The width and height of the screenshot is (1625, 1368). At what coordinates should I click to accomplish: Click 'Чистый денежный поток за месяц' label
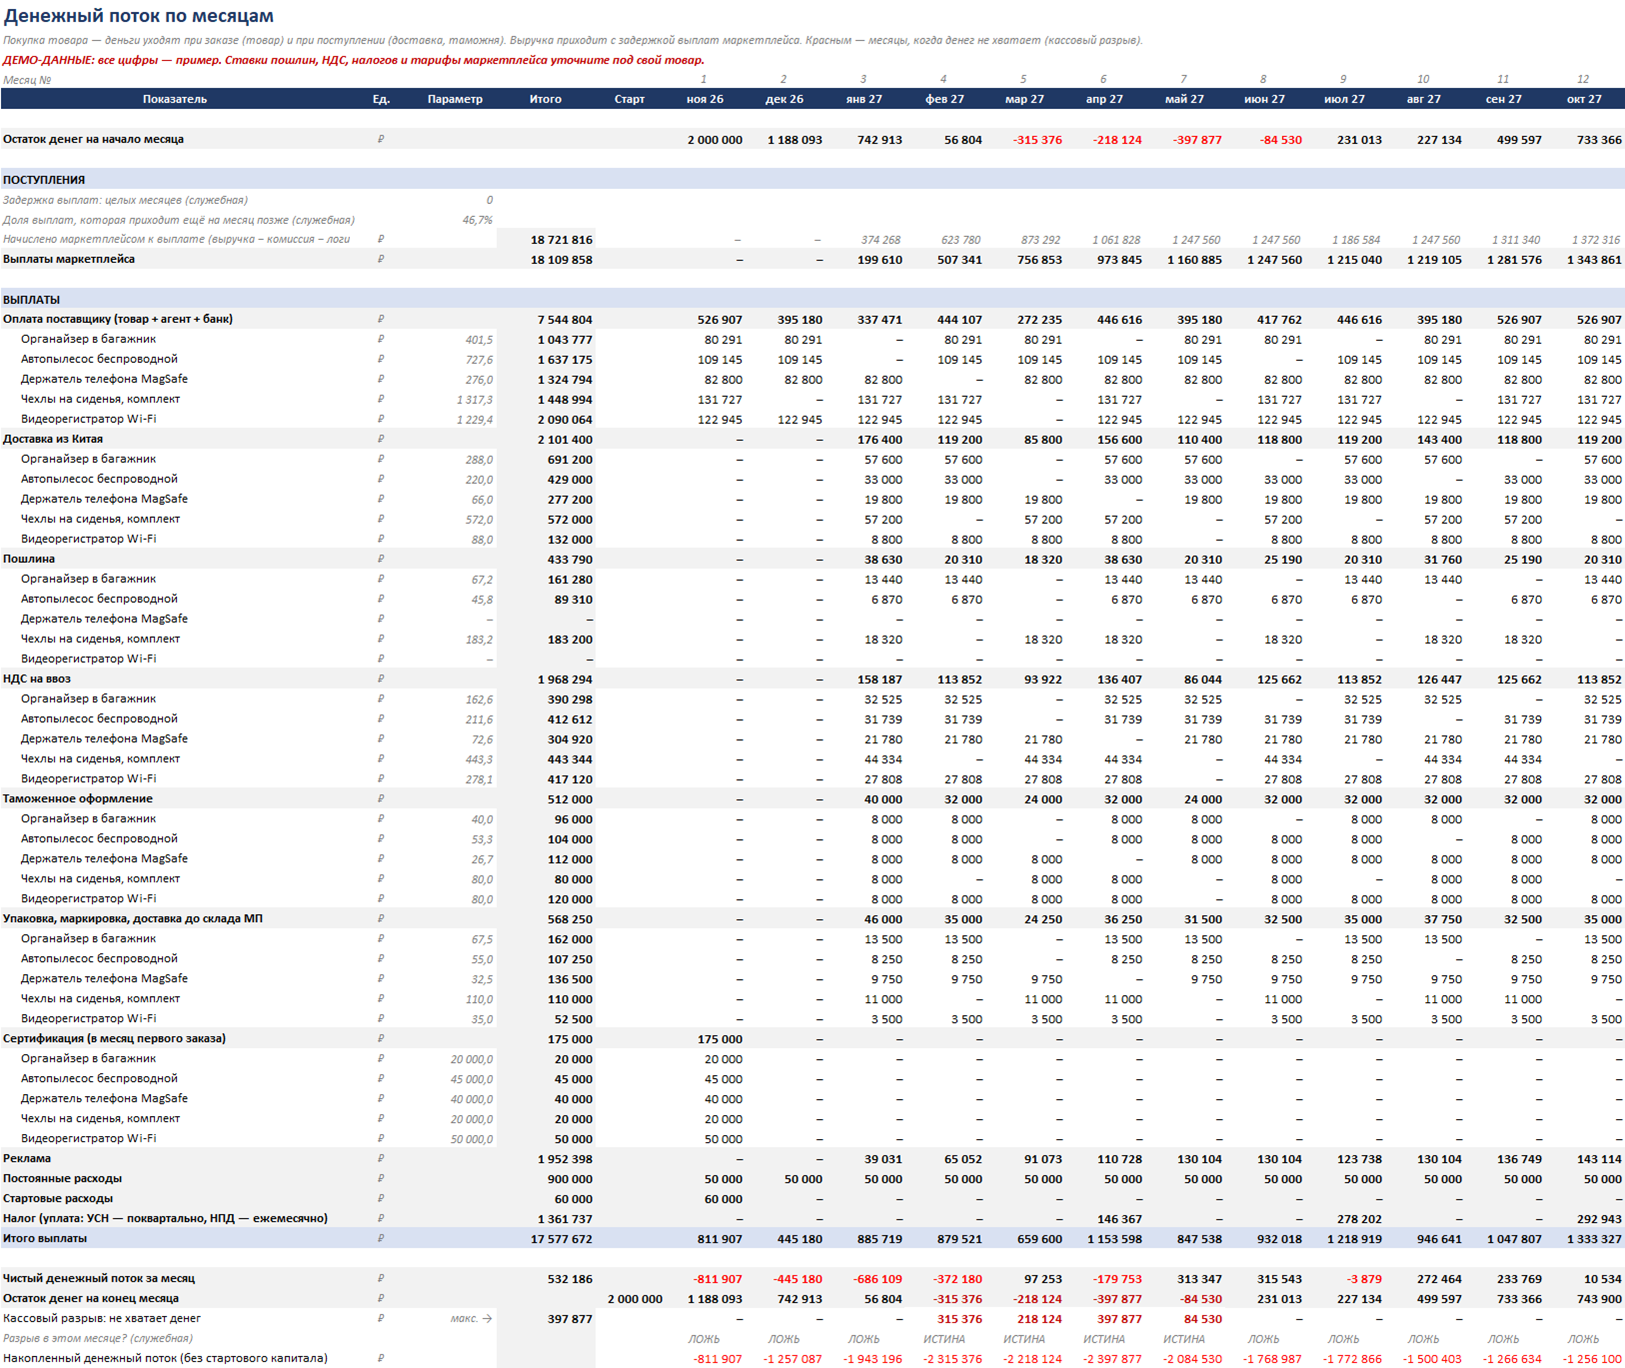pyautogui.click(x=99, y=1279)
